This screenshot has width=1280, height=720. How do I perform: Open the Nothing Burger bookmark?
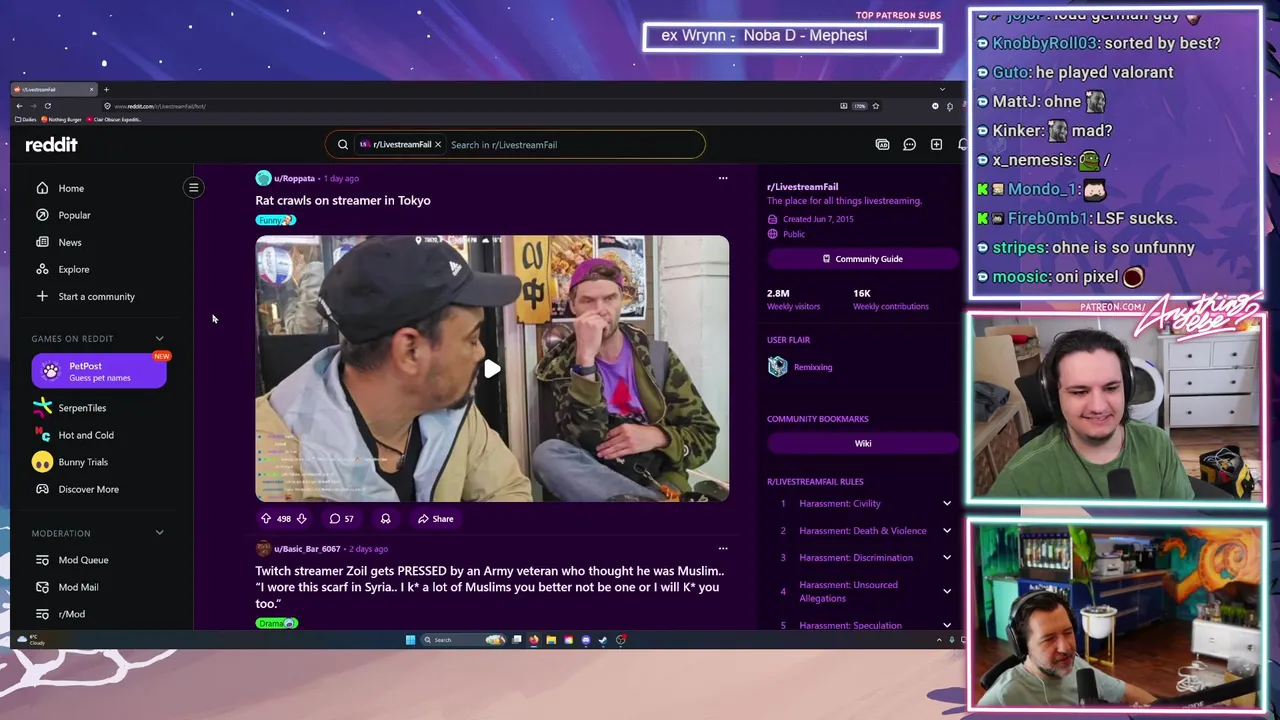tap(64, 120)
